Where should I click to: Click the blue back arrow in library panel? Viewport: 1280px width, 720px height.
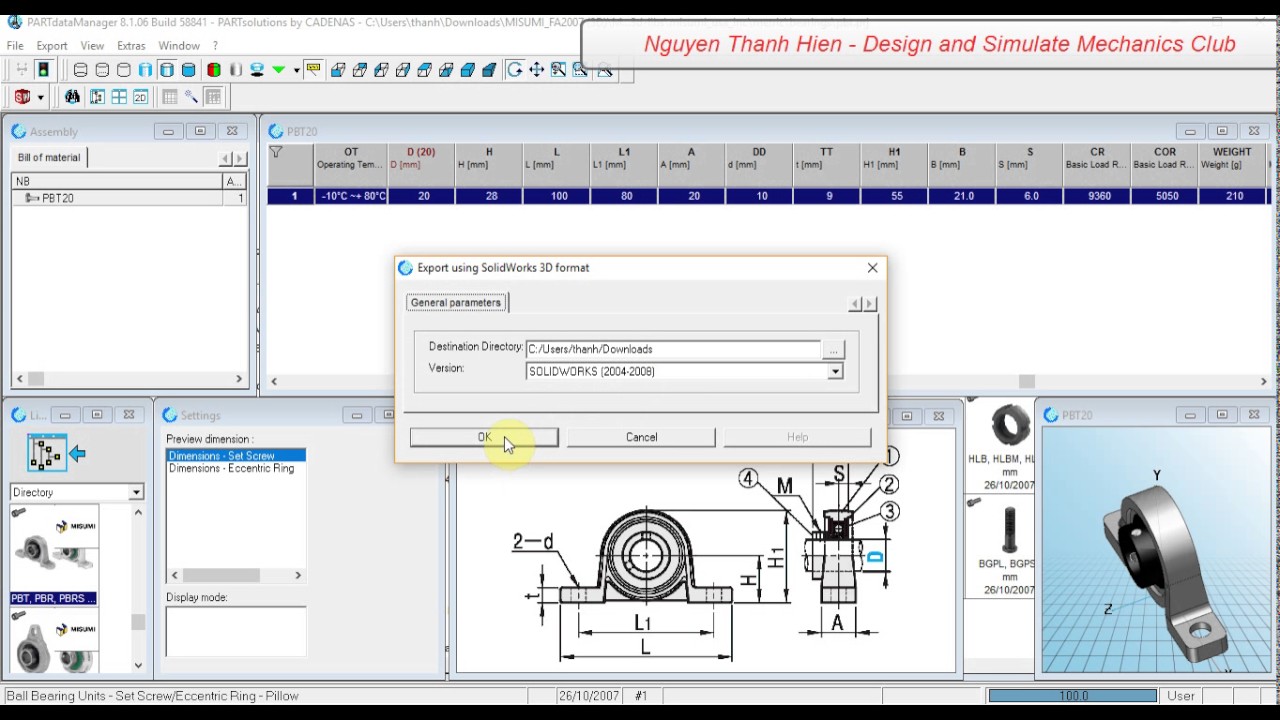coord(77,454)
